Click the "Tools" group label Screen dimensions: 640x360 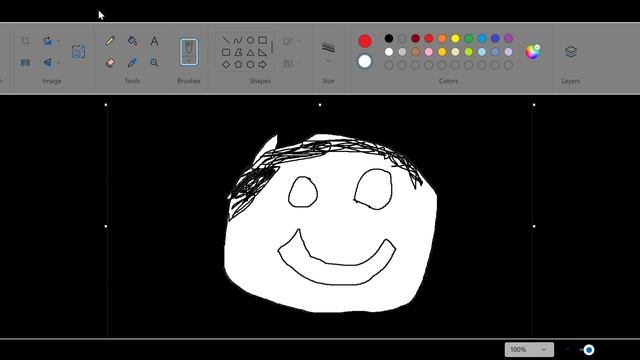pos(132,81)
